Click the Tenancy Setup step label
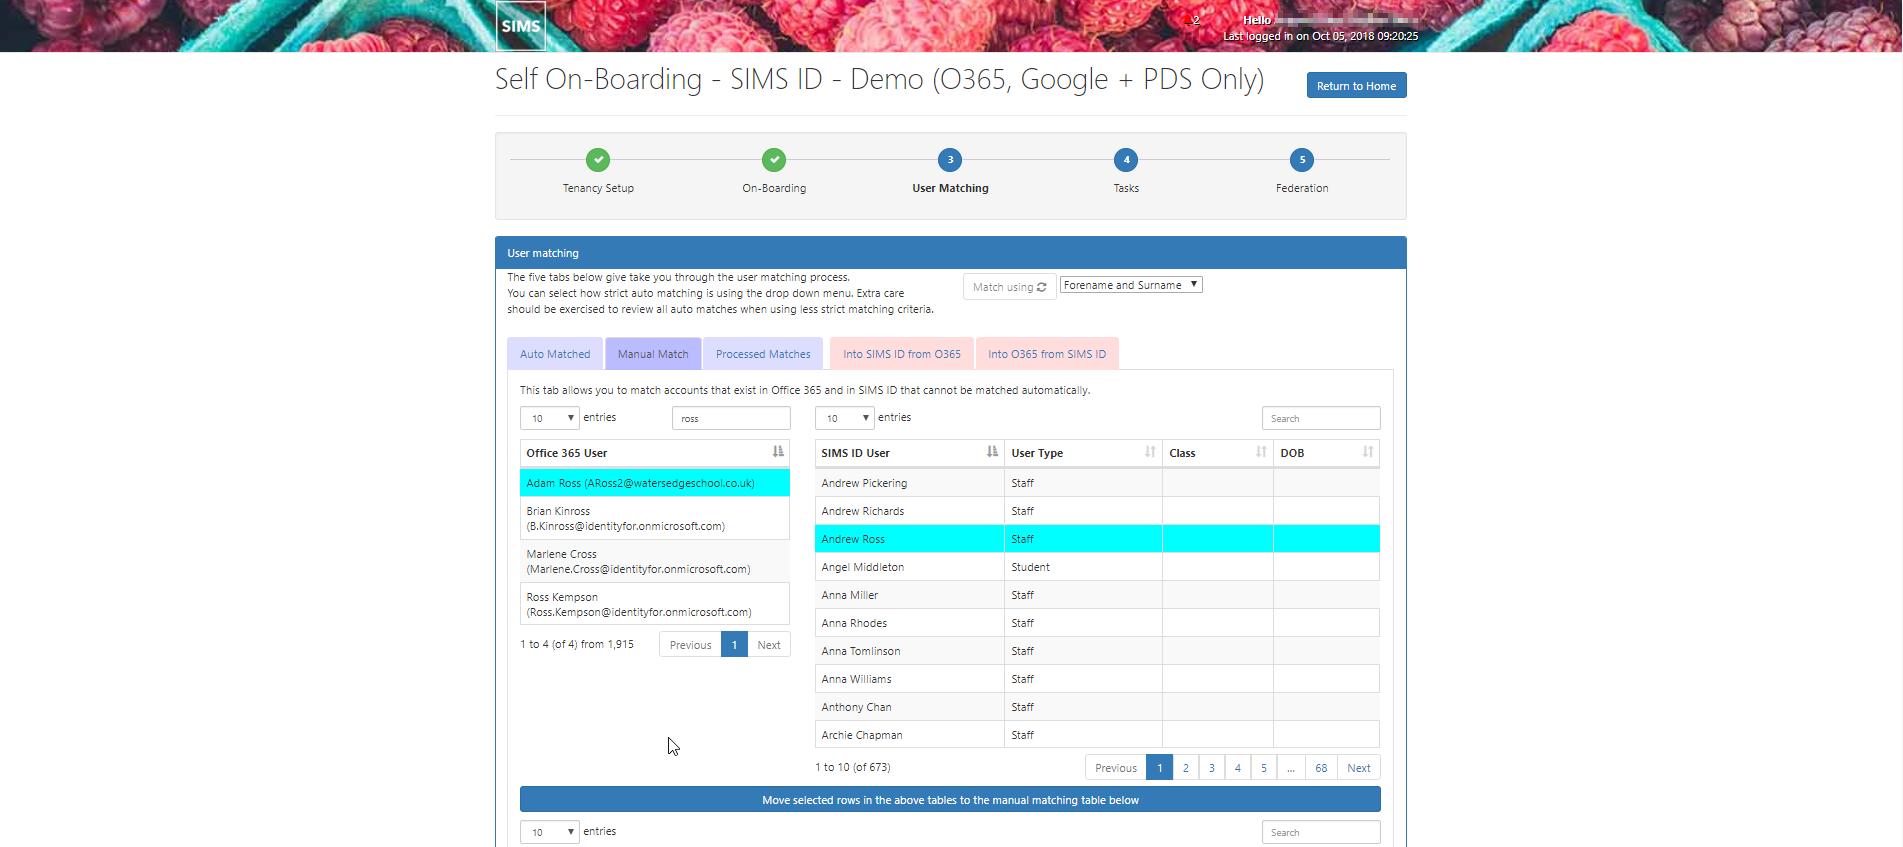 (x=598, y=188)
